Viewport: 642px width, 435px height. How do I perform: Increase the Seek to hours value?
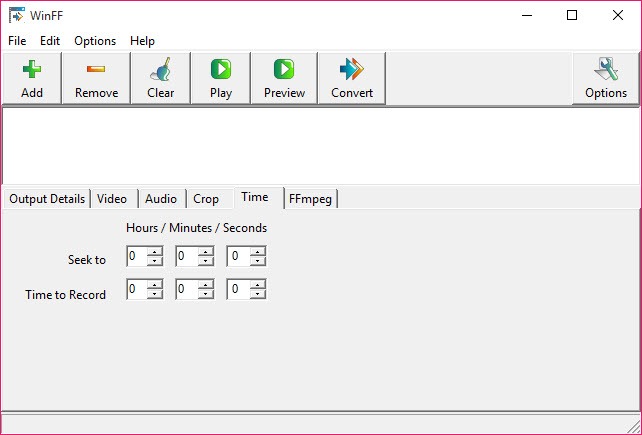pyautogui.click(x=155, y=252)
